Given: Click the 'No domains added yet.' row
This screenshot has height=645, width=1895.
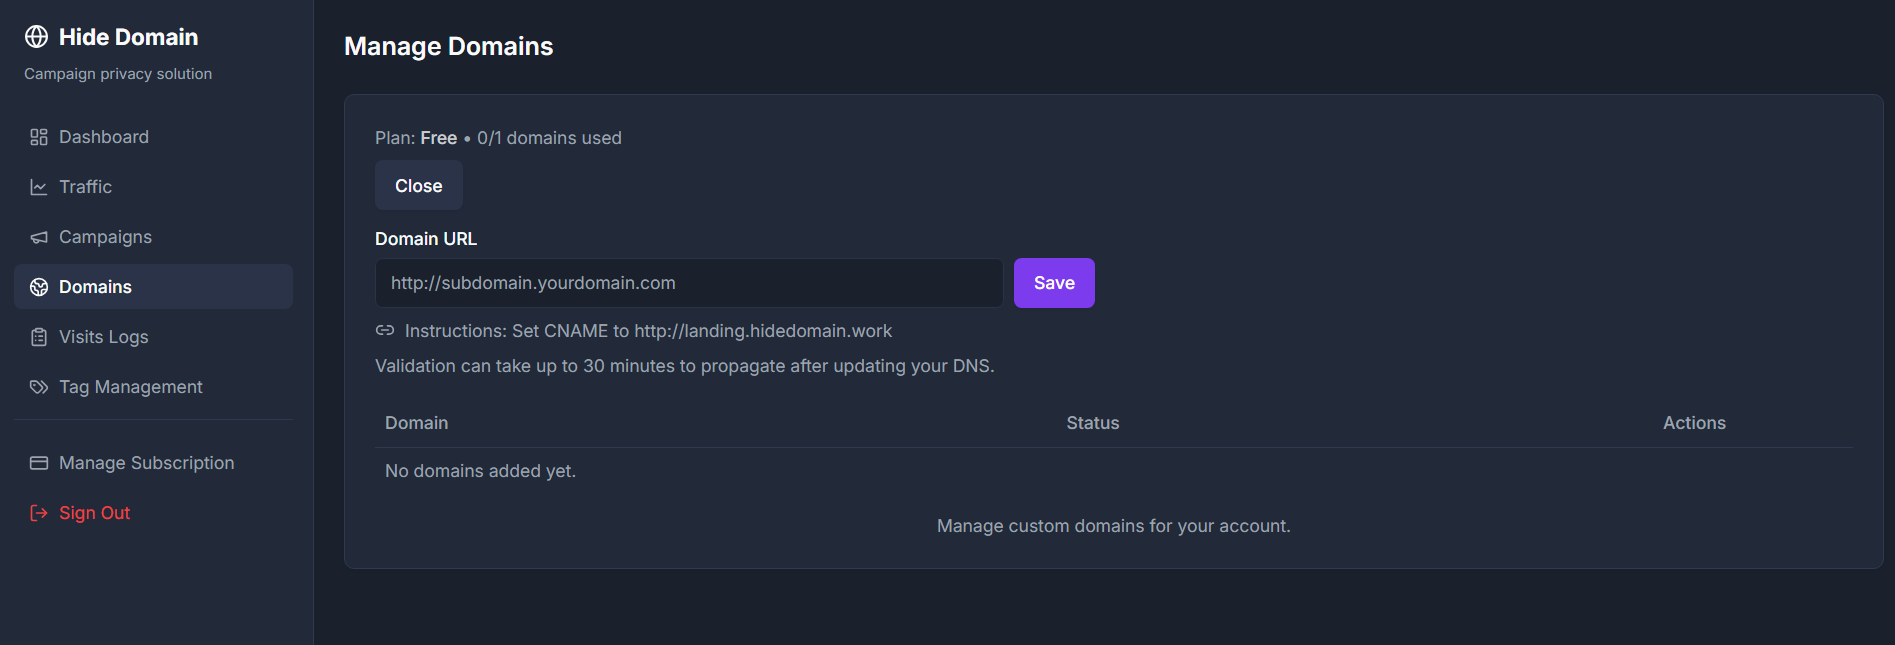Looking at the screenshot, I should (1114, 471).
